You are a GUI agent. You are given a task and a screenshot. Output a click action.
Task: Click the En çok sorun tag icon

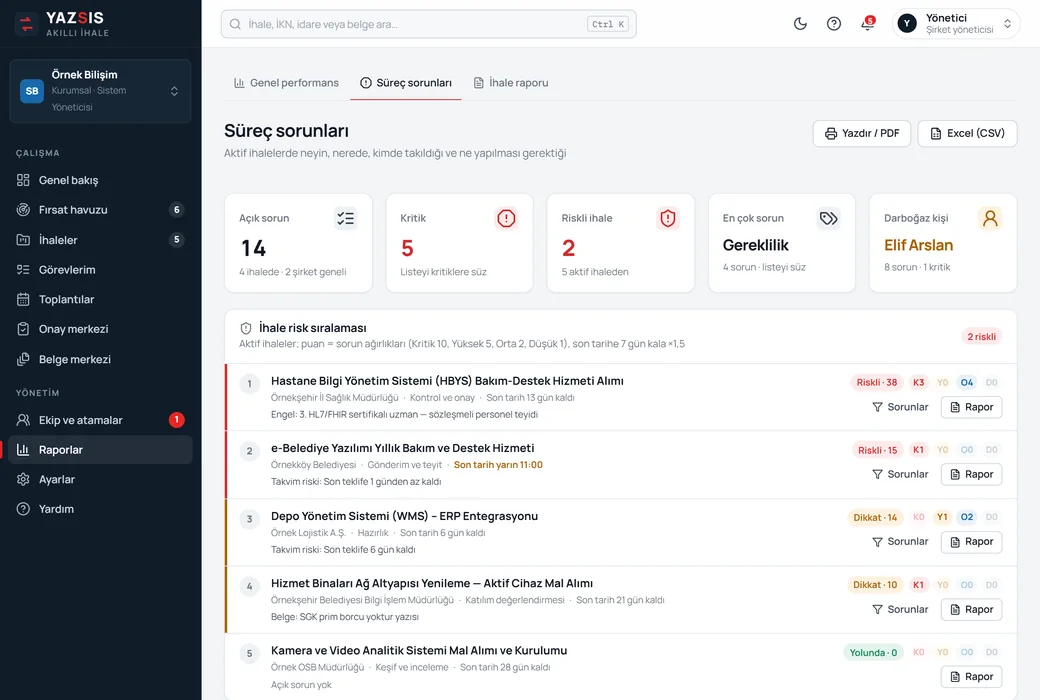(x=829, y=218)
